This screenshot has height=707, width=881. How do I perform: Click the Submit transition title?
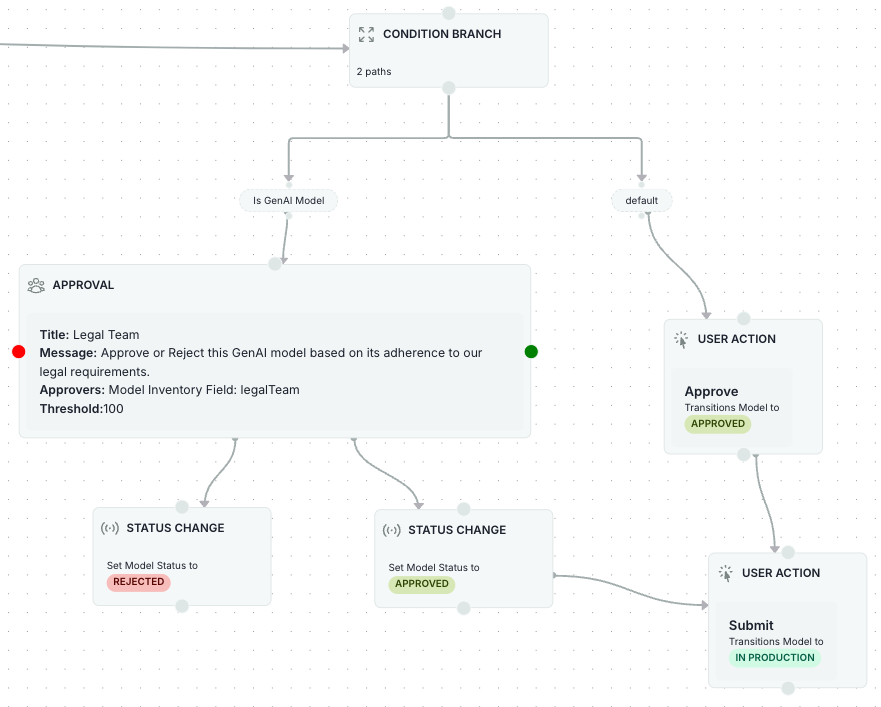tap(751, 625)
